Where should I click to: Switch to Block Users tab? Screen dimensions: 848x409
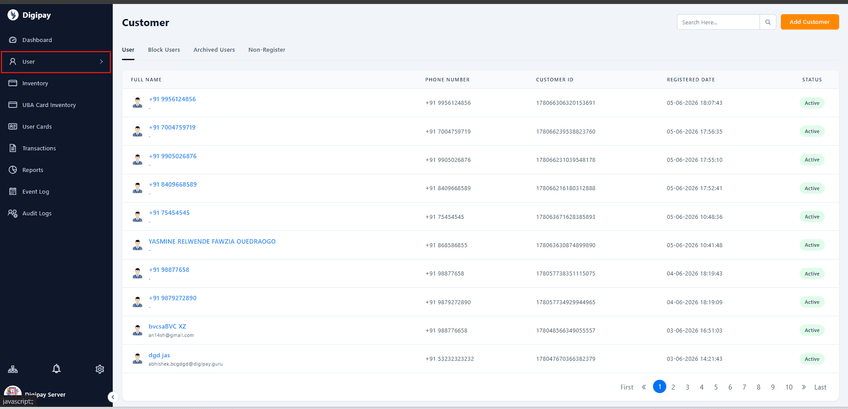click(164, 50)
